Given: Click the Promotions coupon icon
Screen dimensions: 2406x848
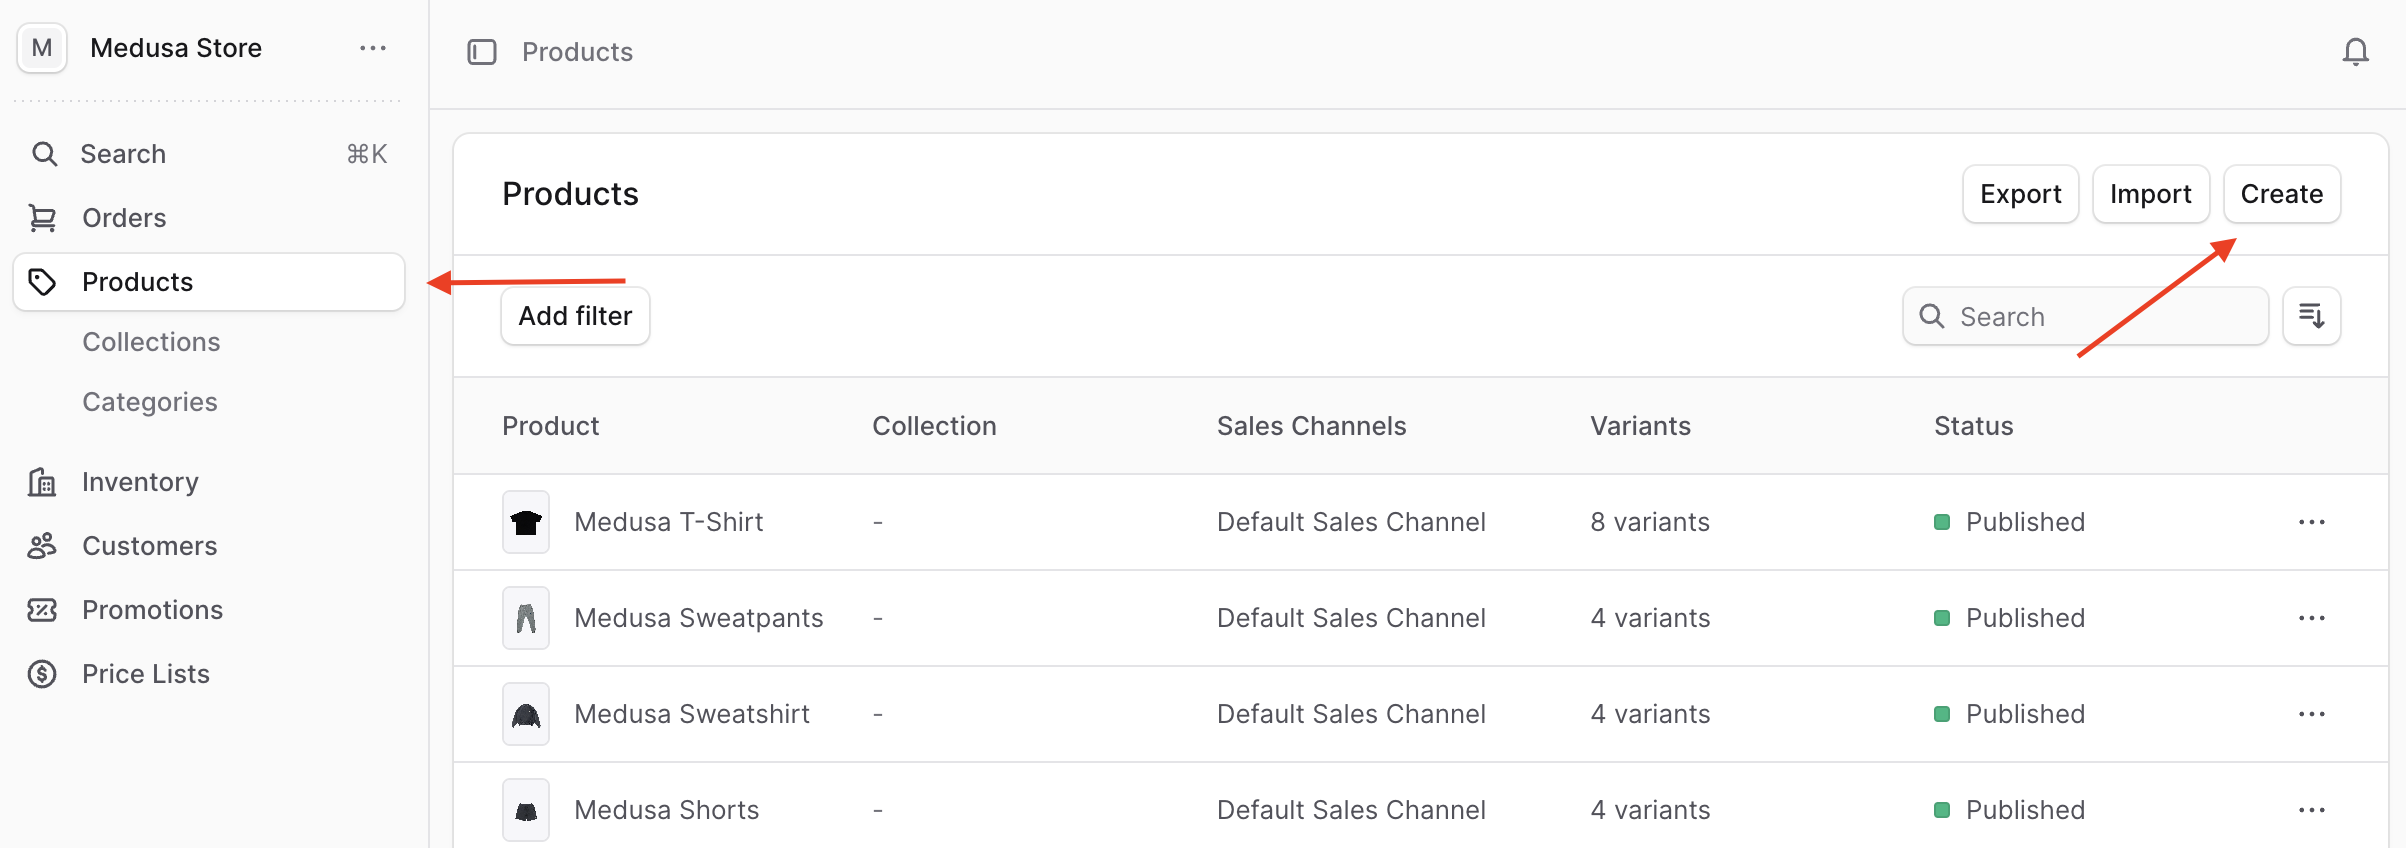Looking at the screenshot, I should pyautogui.click(x=42, y=610).
